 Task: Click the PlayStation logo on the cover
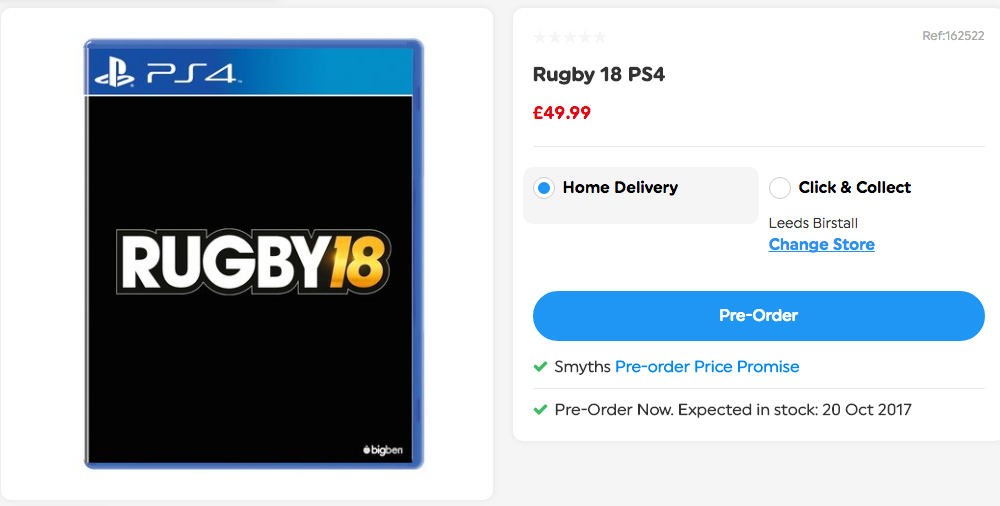pyautogui.click(x=114, y=74)
